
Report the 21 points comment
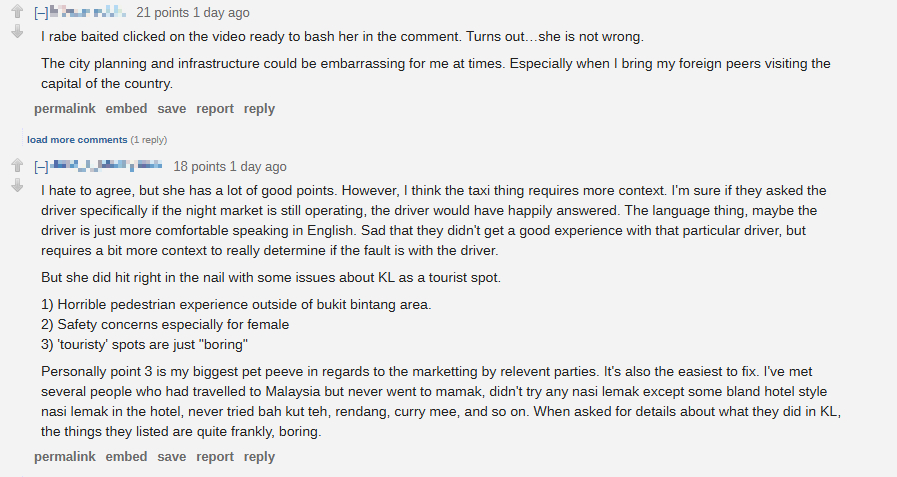[215, 108]
